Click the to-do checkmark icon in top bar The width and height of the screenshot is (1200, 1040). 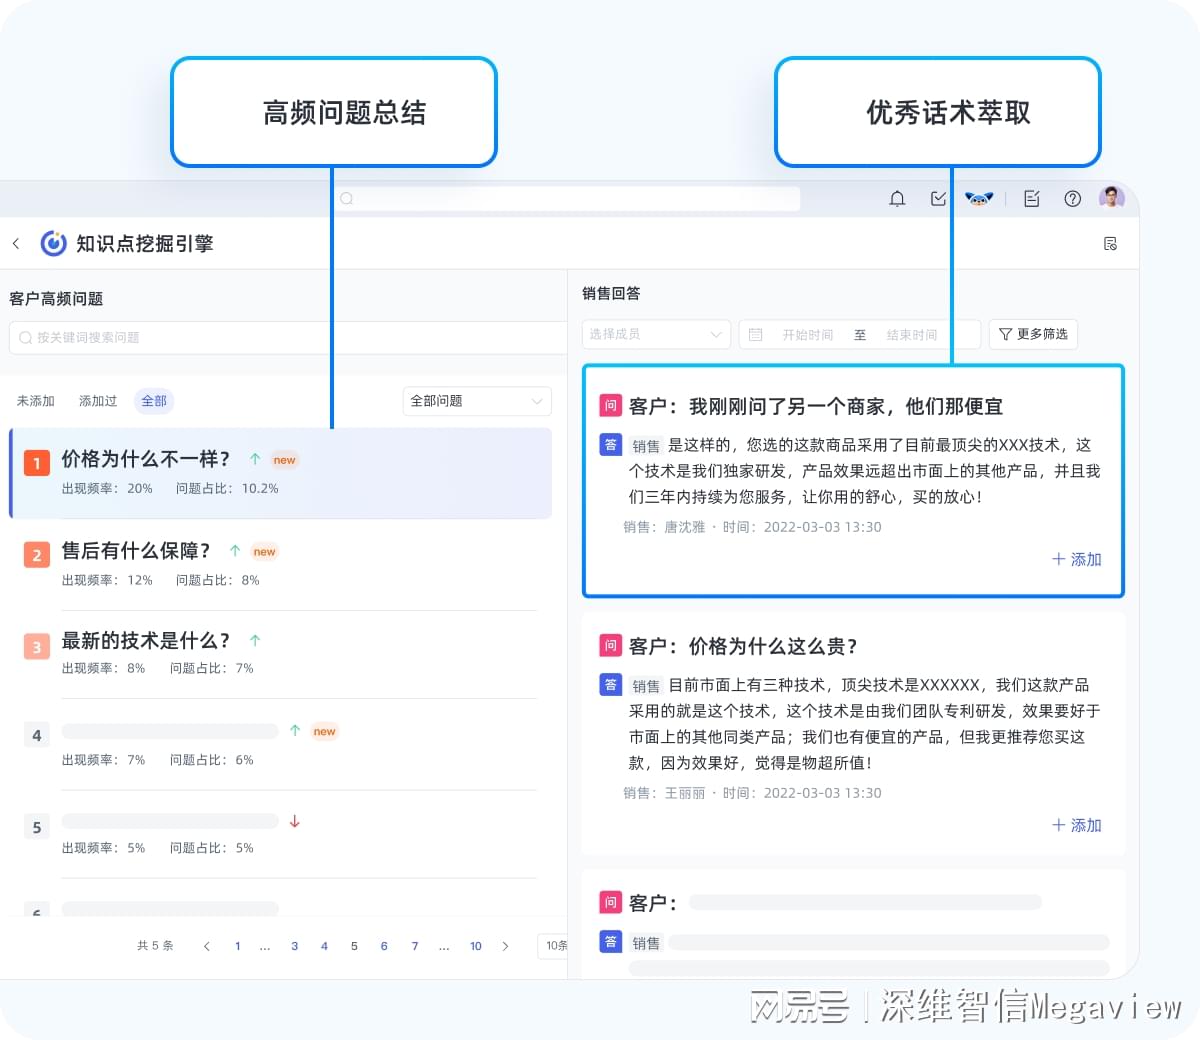pyautogui.click(x=937, y=198)
